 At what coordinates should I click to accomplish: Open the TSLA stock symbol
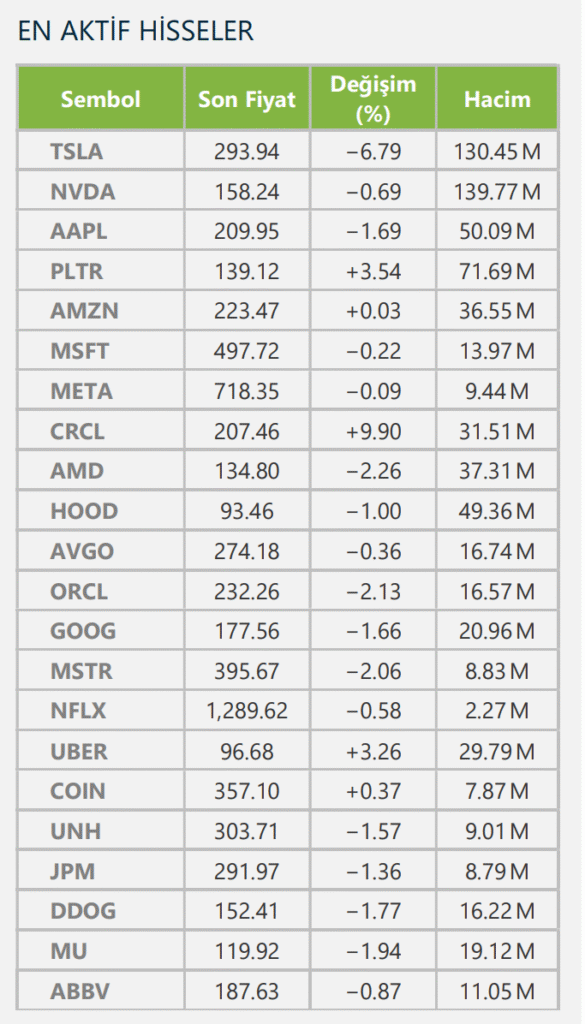(76, 152)
